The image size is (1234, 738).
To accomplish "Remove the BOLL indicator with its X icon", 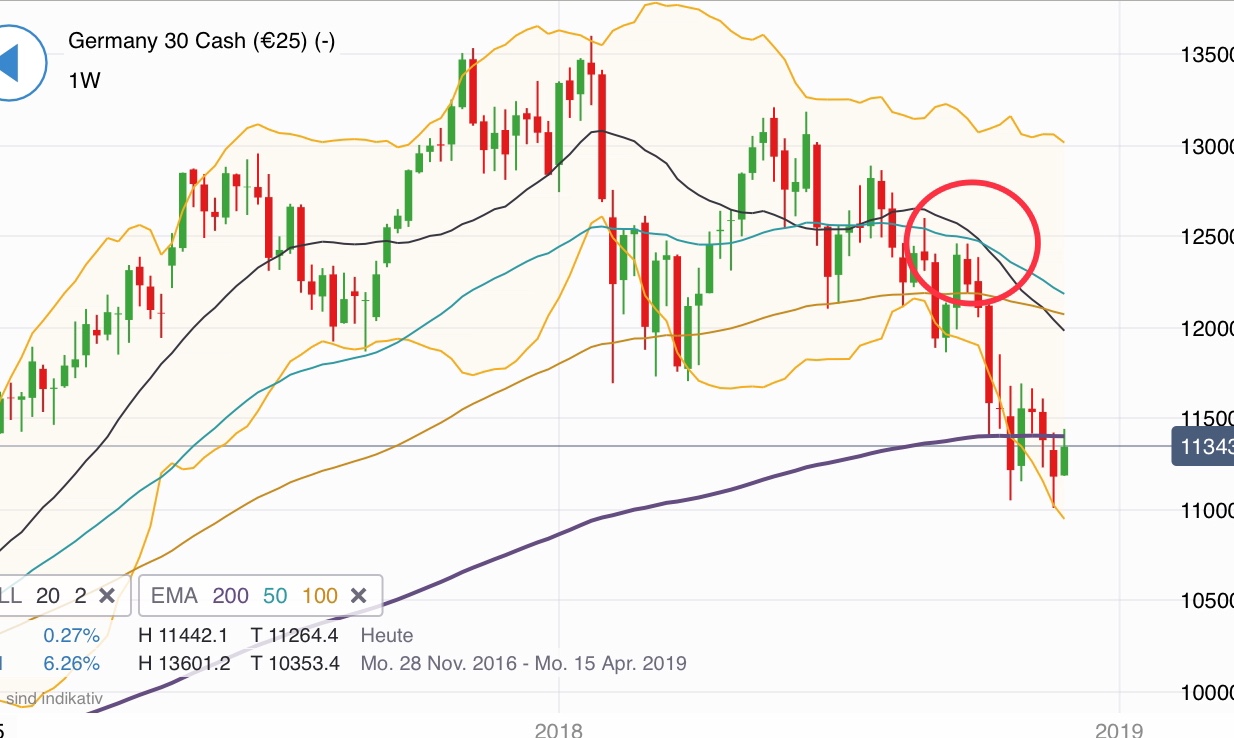I will pyautogui.click(x=107, y=595).
